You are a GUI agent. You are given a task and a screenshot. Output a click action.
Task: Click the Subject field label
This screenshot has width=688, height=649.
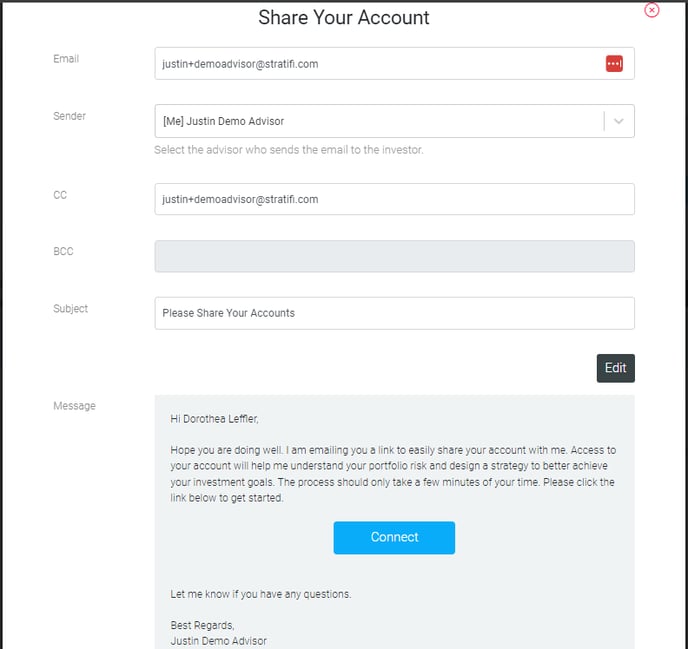70,309
